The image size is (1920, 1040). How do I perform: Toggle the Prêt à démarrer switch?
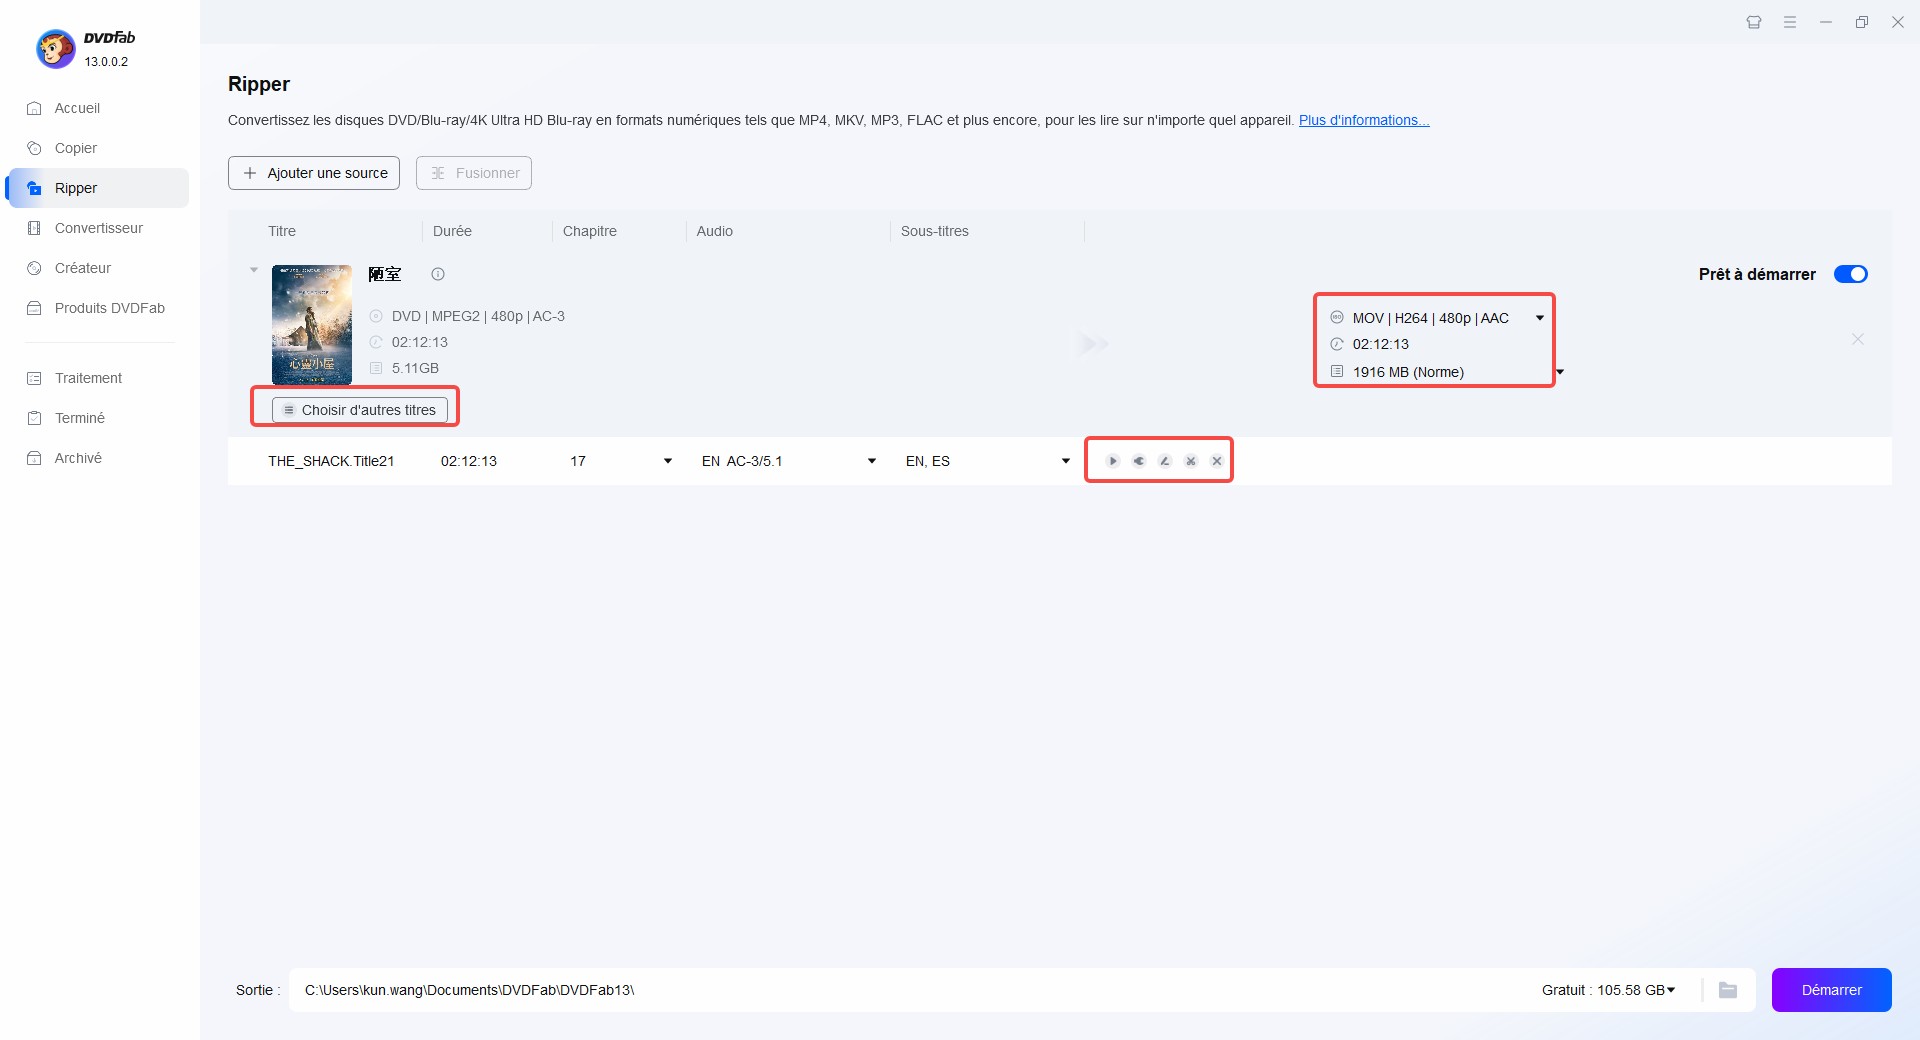(1851, 274)
